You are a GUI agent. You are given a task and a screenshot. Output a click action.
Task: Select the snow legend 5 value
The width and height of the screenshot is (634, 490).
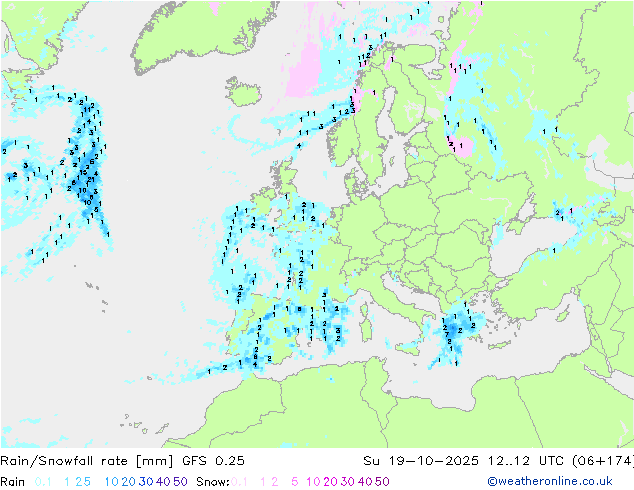[295, 482]
